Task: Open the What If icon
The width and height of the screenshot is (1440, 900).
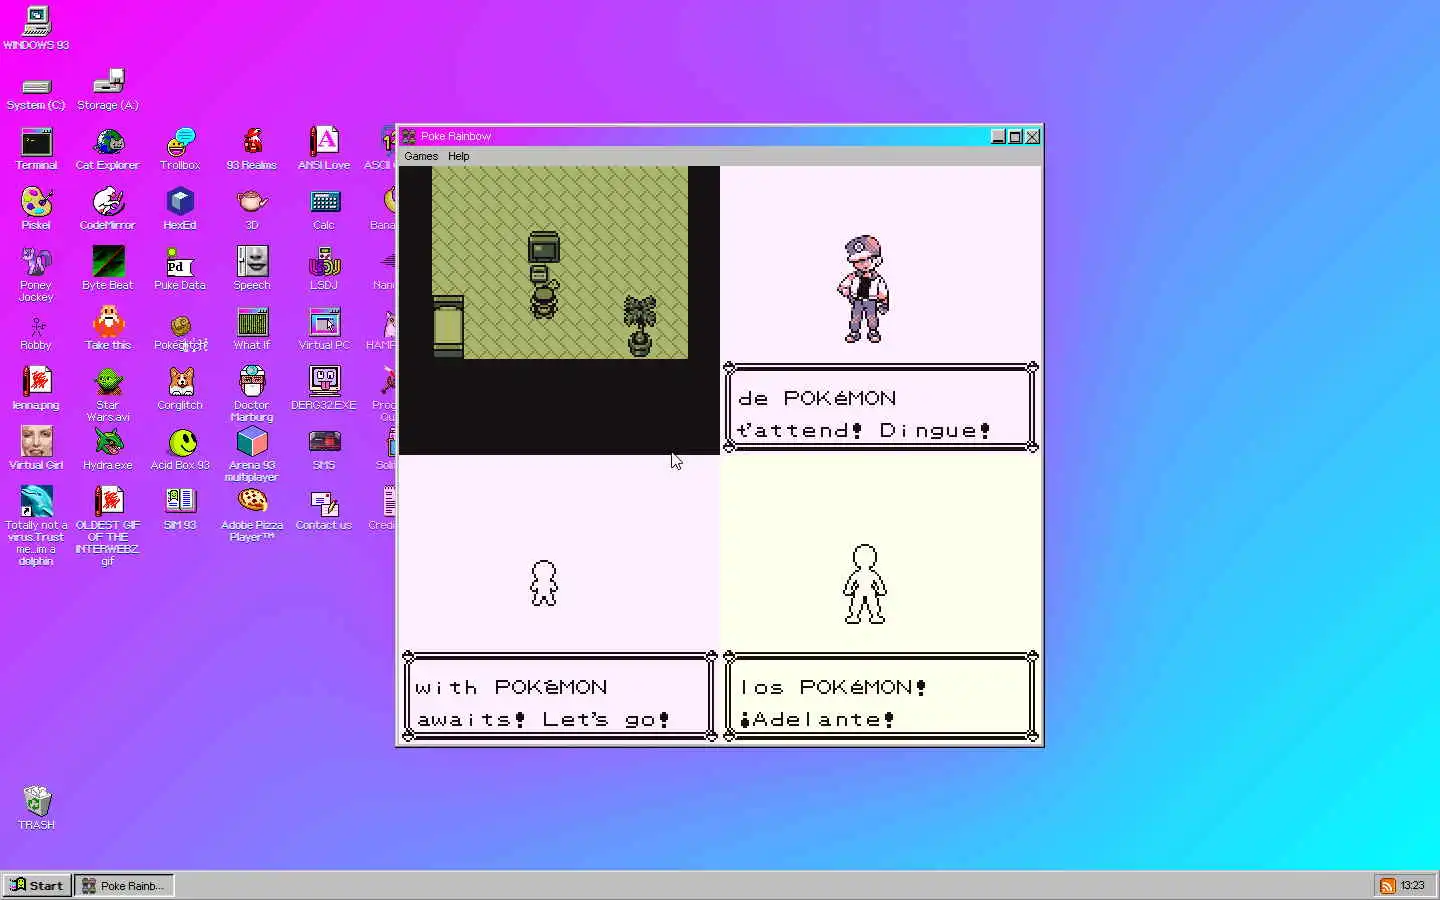Action: point(252,330)
